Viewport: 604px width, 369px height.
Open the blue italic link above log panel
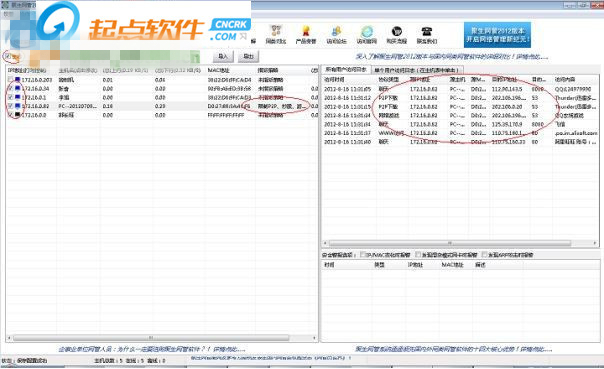tap(451, 57)
